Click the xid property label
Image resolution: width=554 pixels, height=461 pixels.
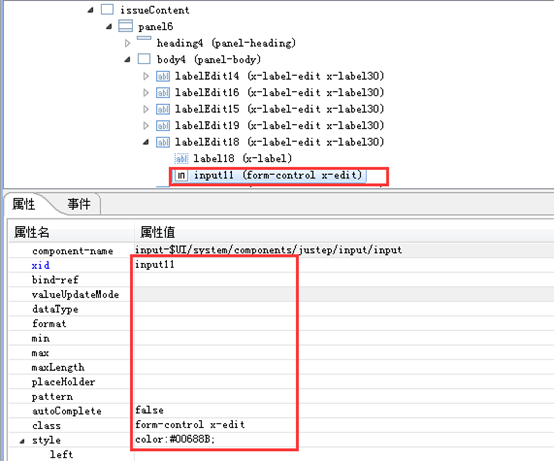tap(41, 265)
